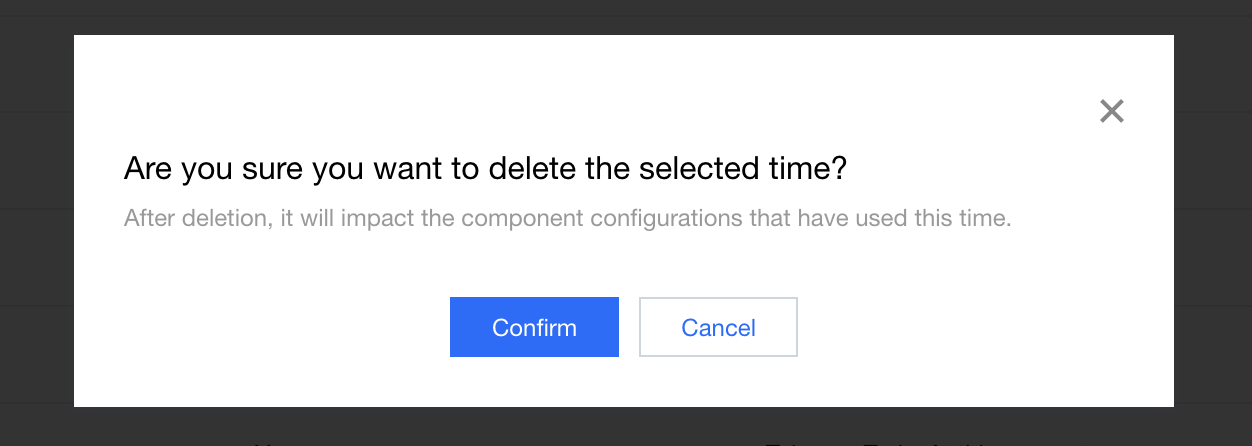The height and width of the screenshot is (446, 1252).
Task: Abort the deletion by choosing Cancel
Action: tap(718, 327)
